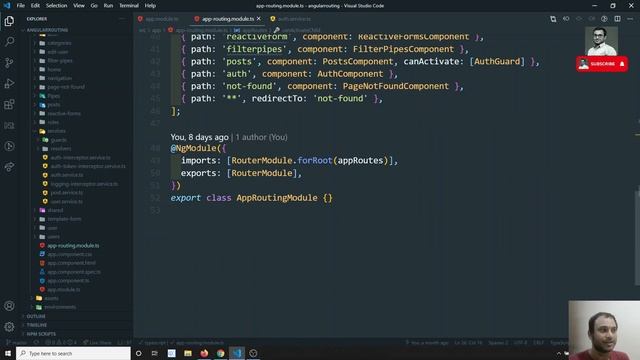Open the Help menu
The image size is (640, 360).
(150, 6)
